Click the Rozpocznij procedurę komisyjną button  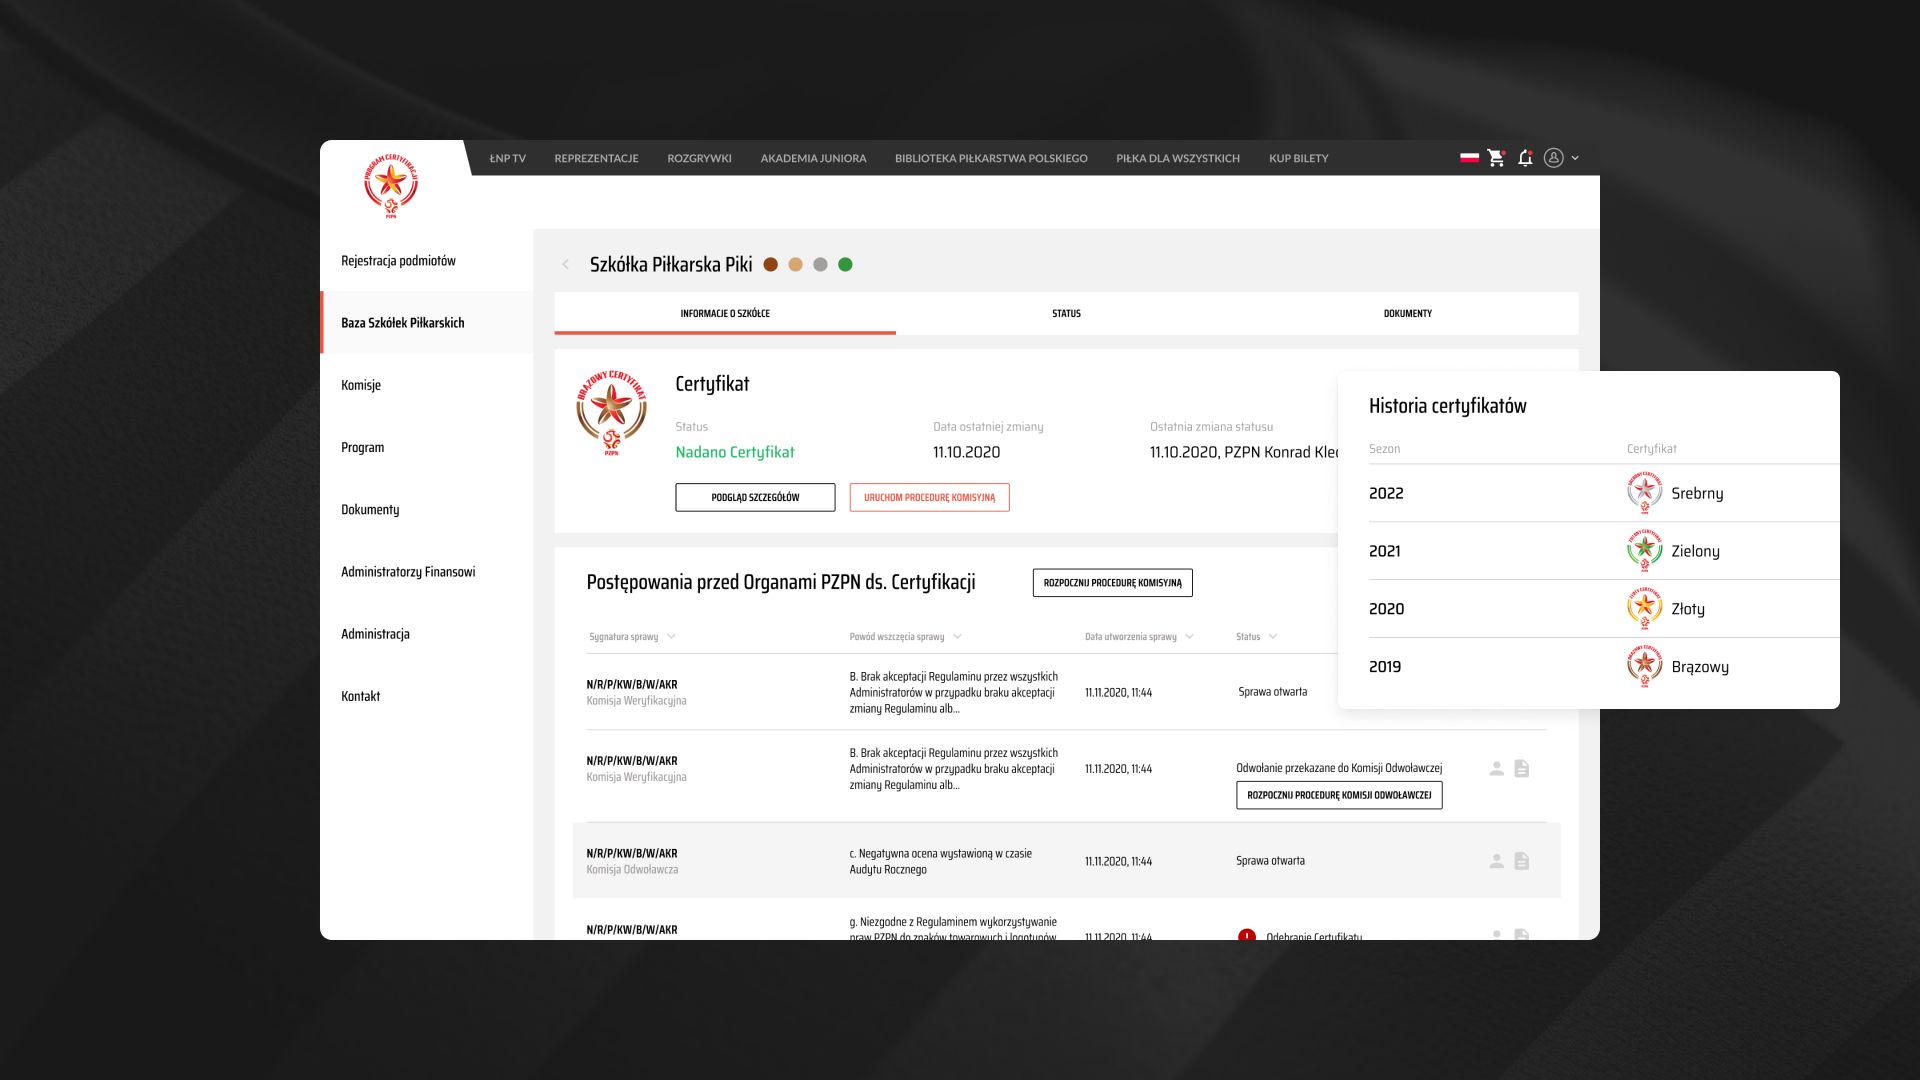[1112, 583]
